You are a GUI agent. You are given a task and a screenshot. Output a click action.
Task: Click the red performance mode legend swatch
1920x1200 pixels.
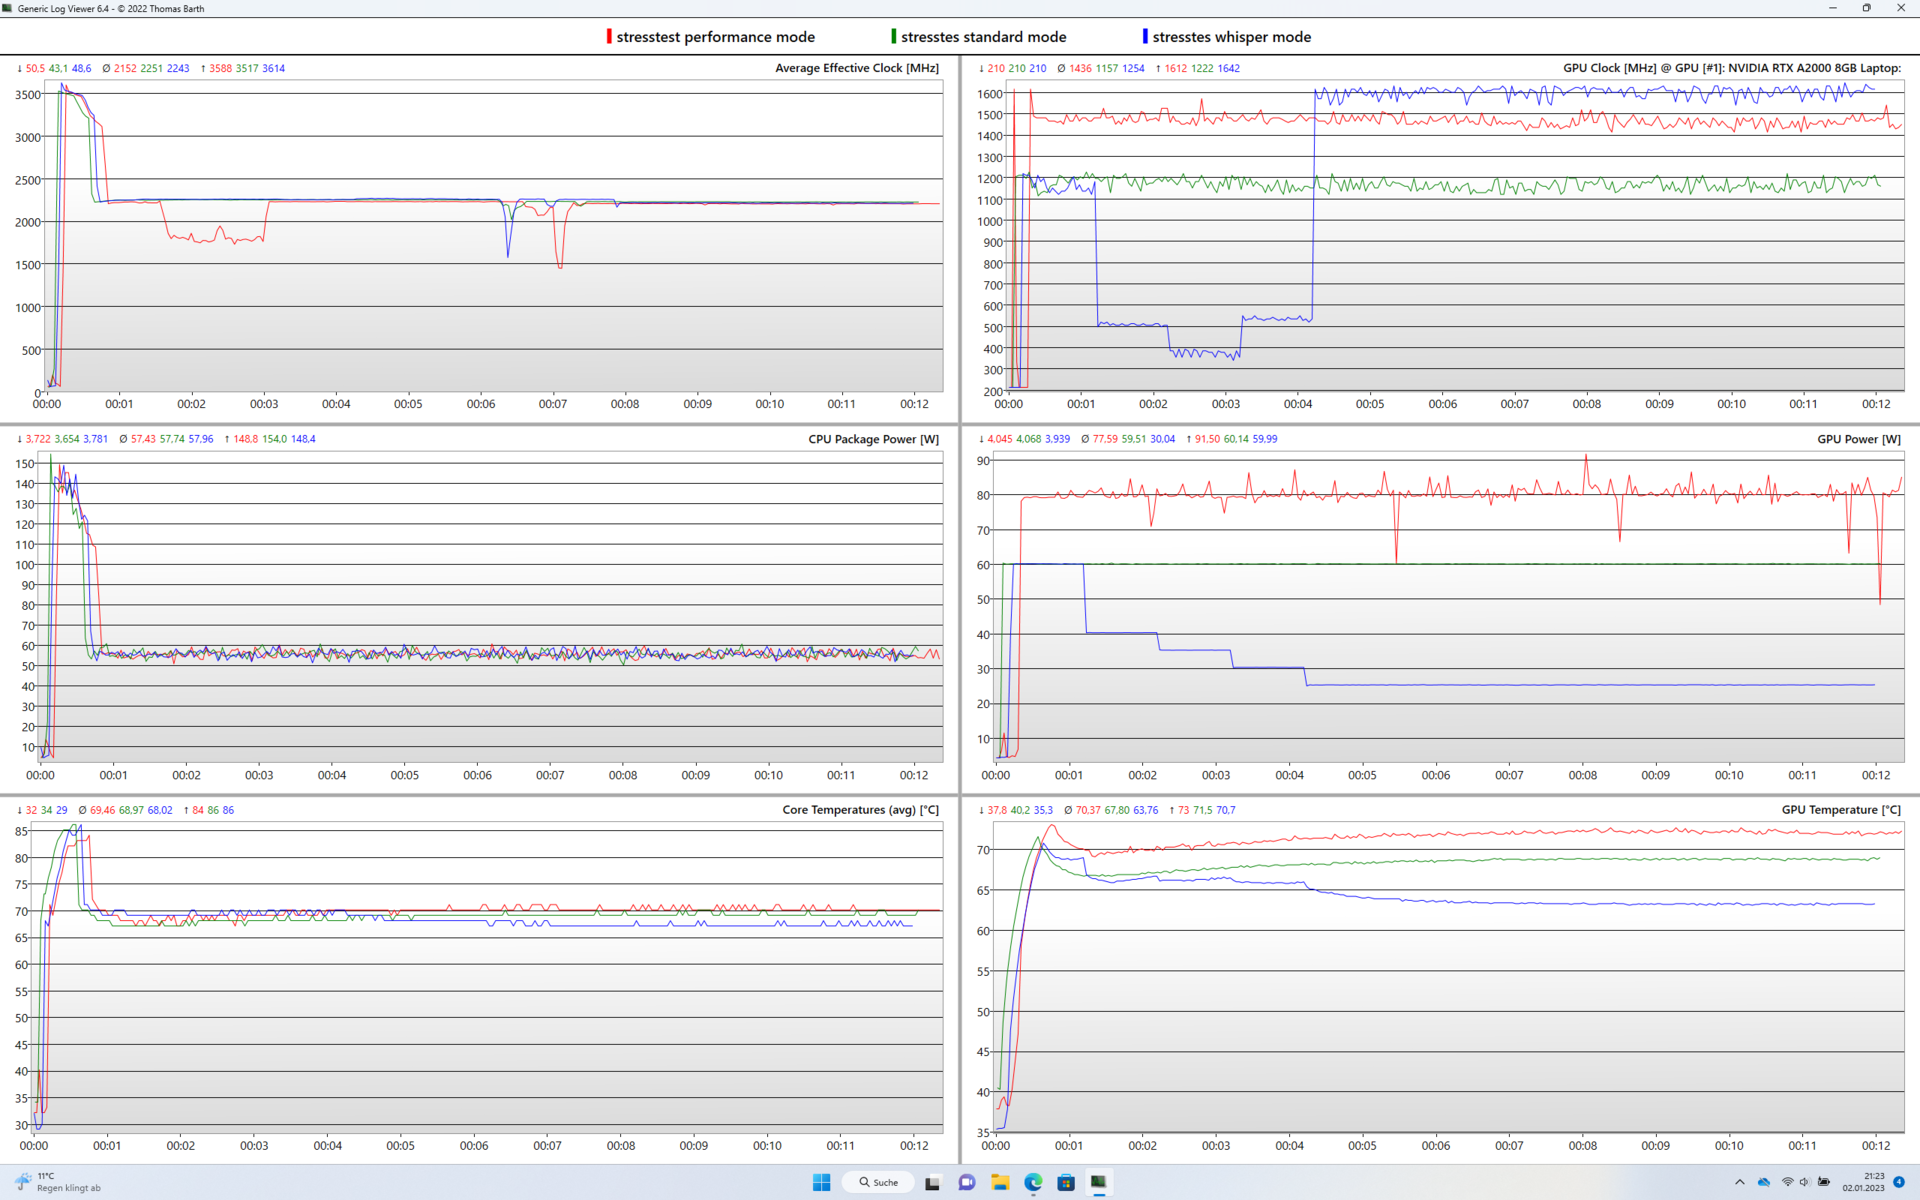(609, 37)
